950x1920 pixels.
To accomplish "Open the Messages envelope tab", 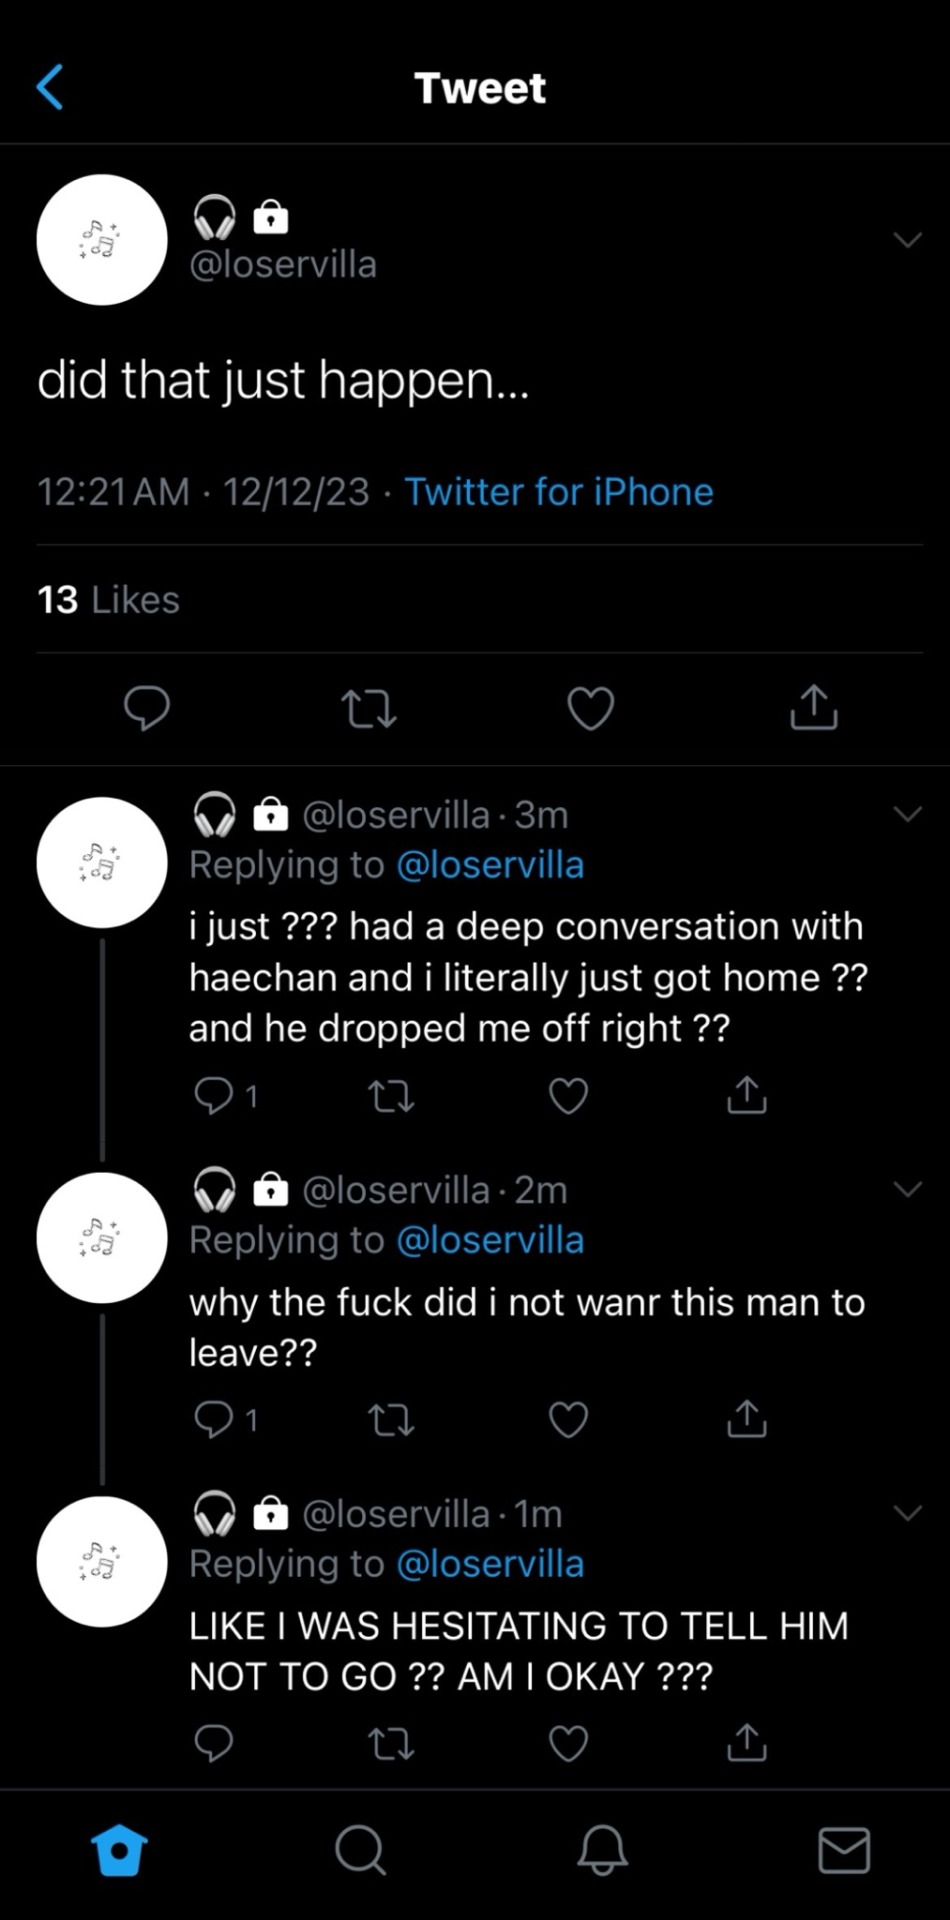I will 844,1850.
